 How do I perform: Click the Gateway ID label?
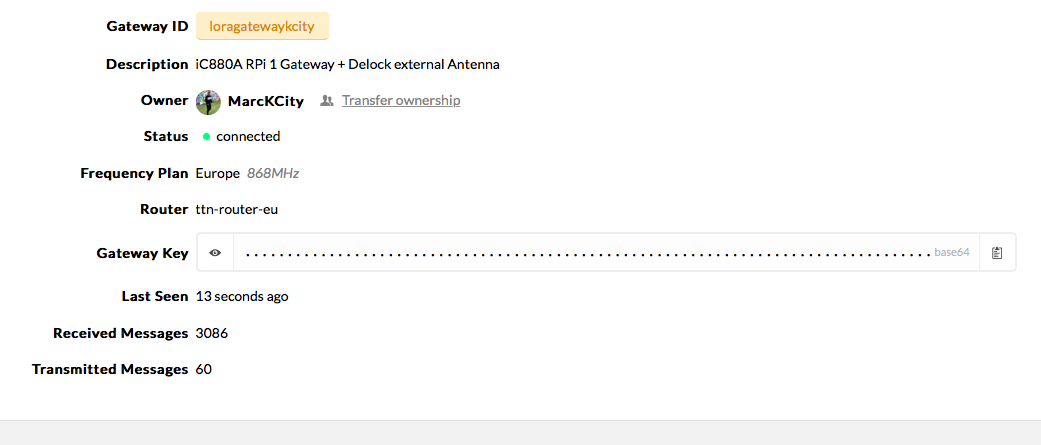coord(147,27)
